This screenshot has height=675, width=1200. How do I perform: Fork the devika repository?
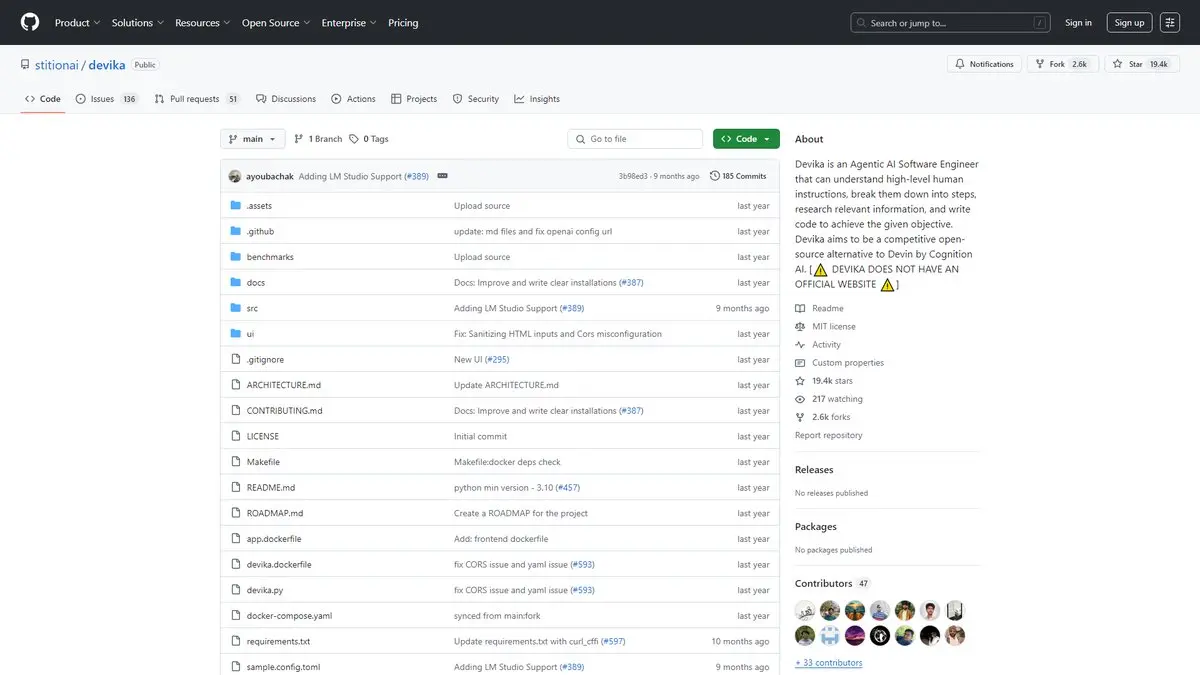(1062, 64)
